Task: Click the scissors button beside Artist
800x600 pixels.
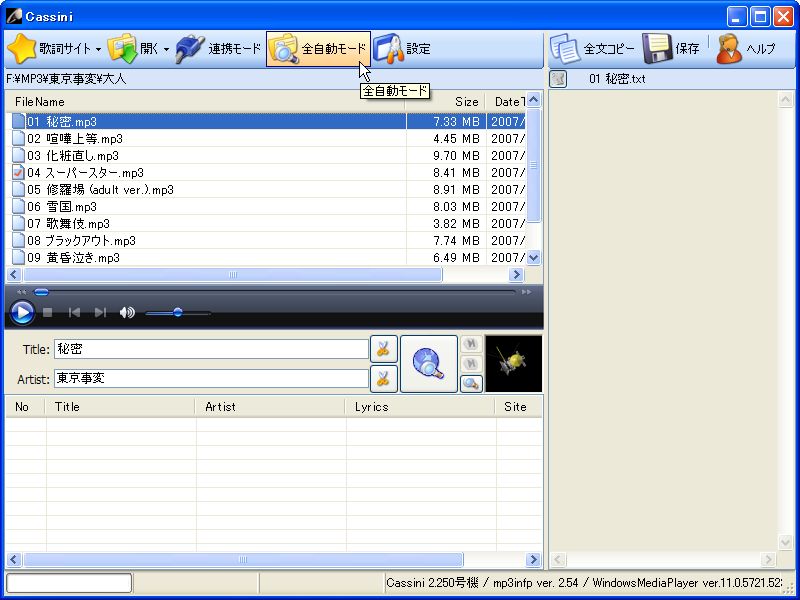Action: 384,379
